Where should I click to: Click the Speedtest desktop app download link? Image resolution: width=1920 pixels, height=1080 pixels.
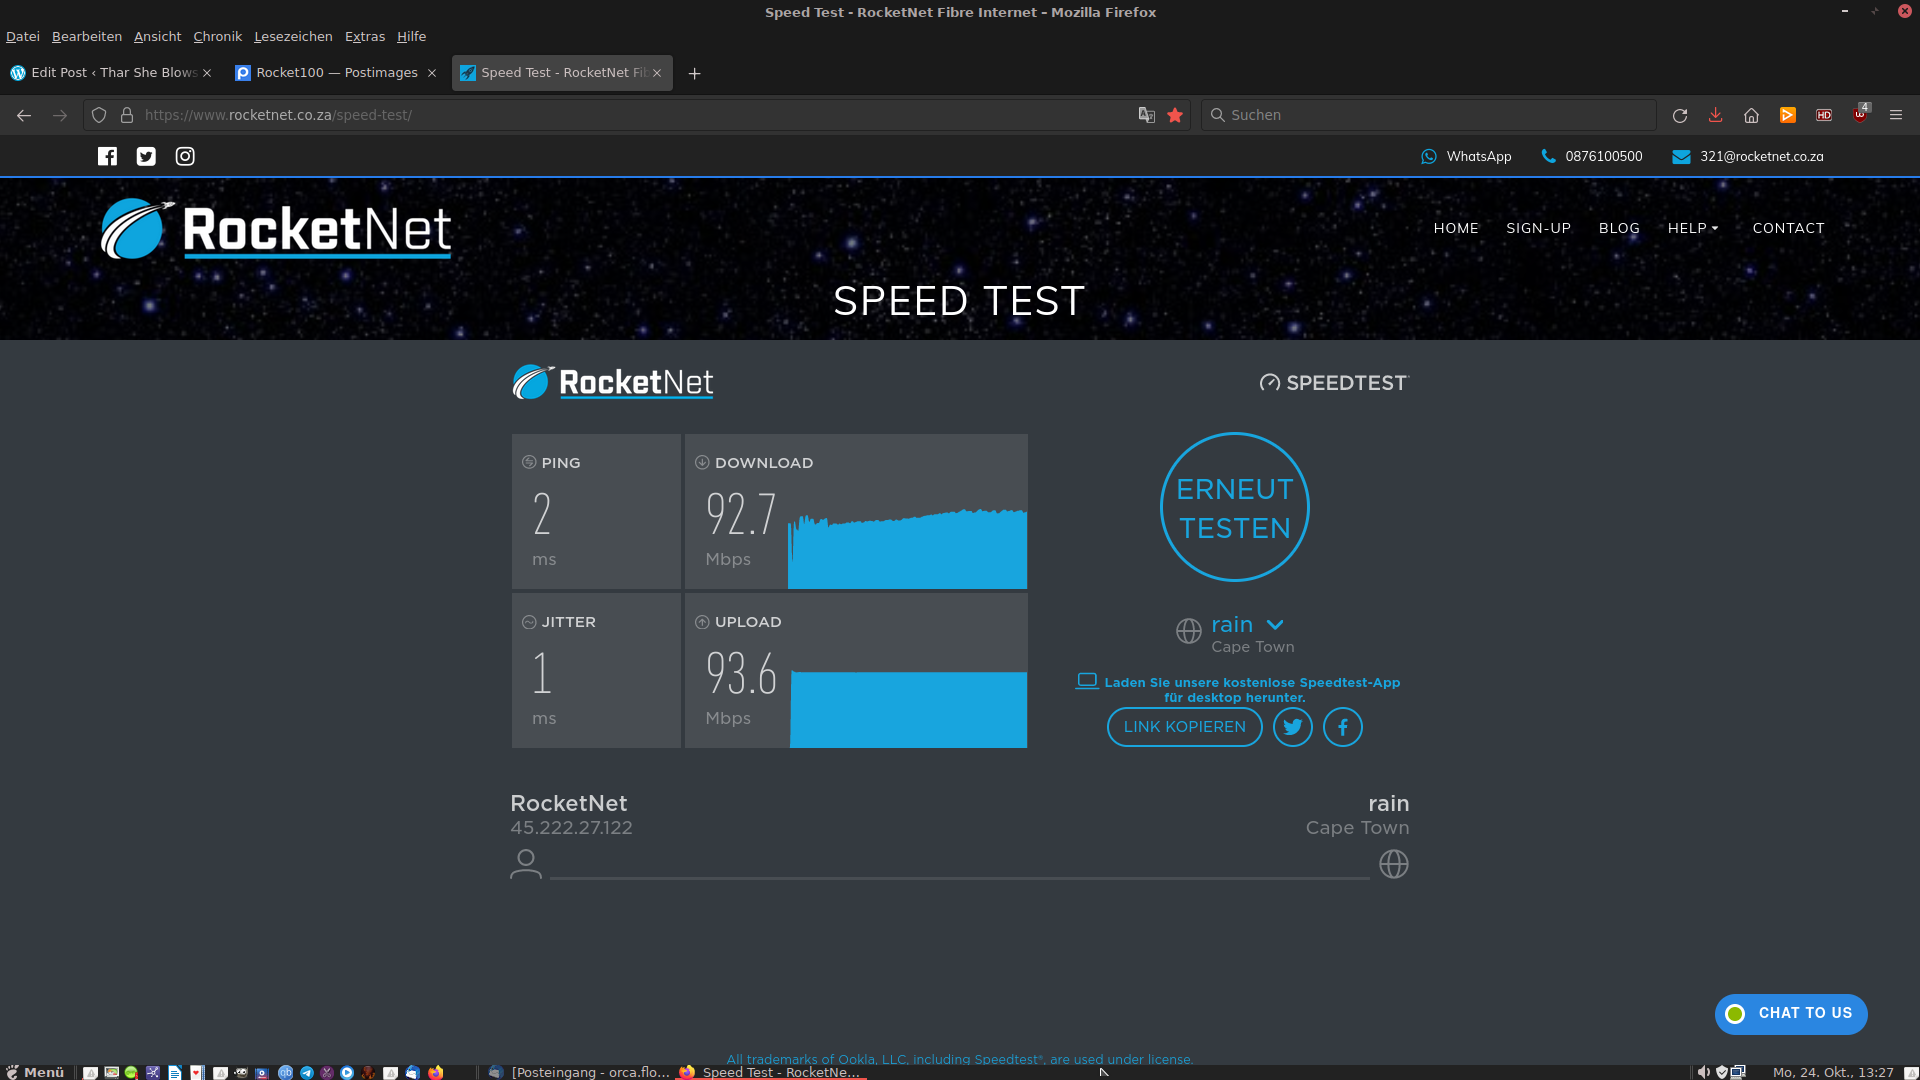click(1238, 689)
